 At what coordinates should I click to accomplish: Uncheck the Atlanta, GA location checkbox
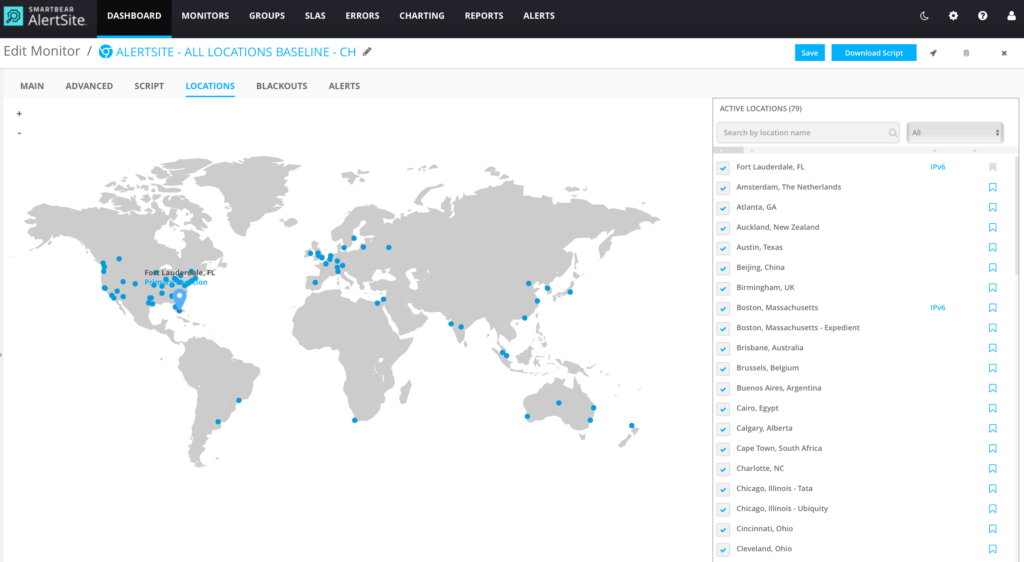tap(723, 208)
